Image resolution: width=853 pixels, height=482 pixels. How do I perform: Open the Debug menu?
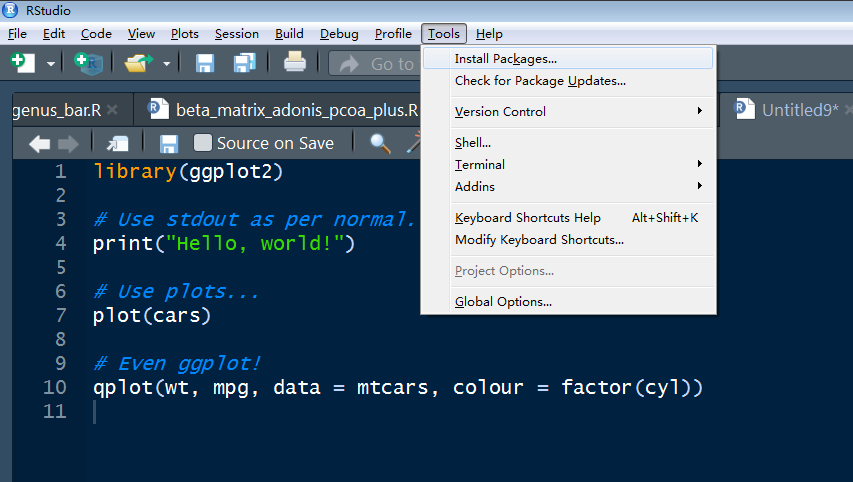click(339, 34)
